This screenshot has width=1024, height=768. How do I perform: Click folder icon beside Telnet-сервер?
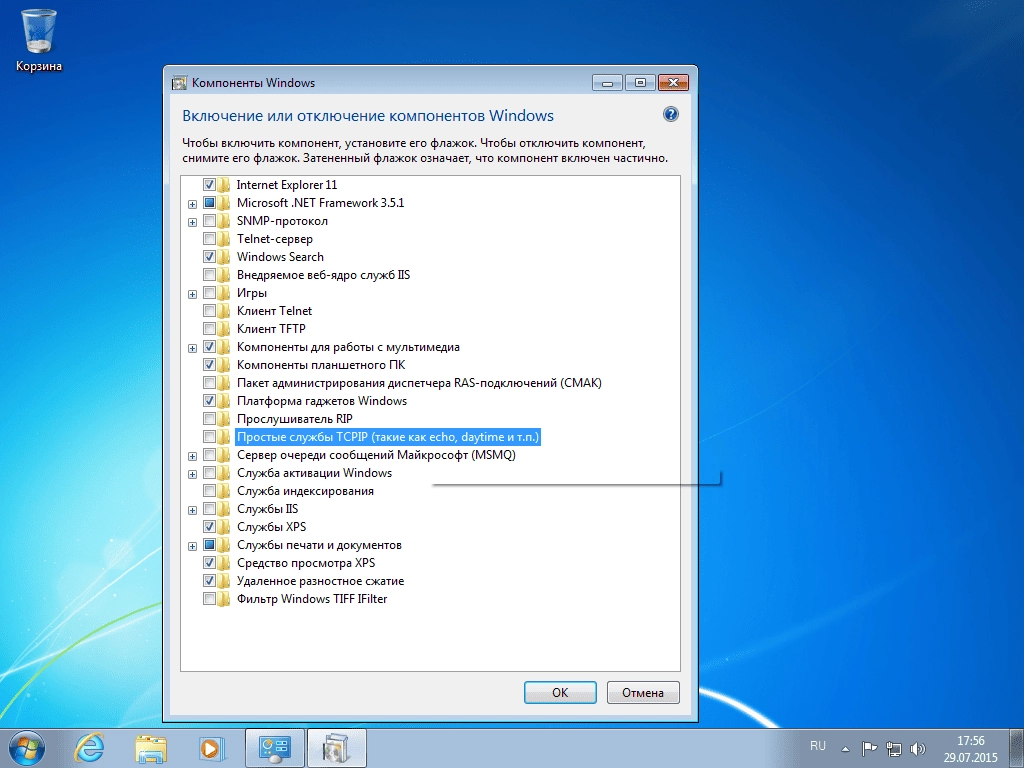224,239
